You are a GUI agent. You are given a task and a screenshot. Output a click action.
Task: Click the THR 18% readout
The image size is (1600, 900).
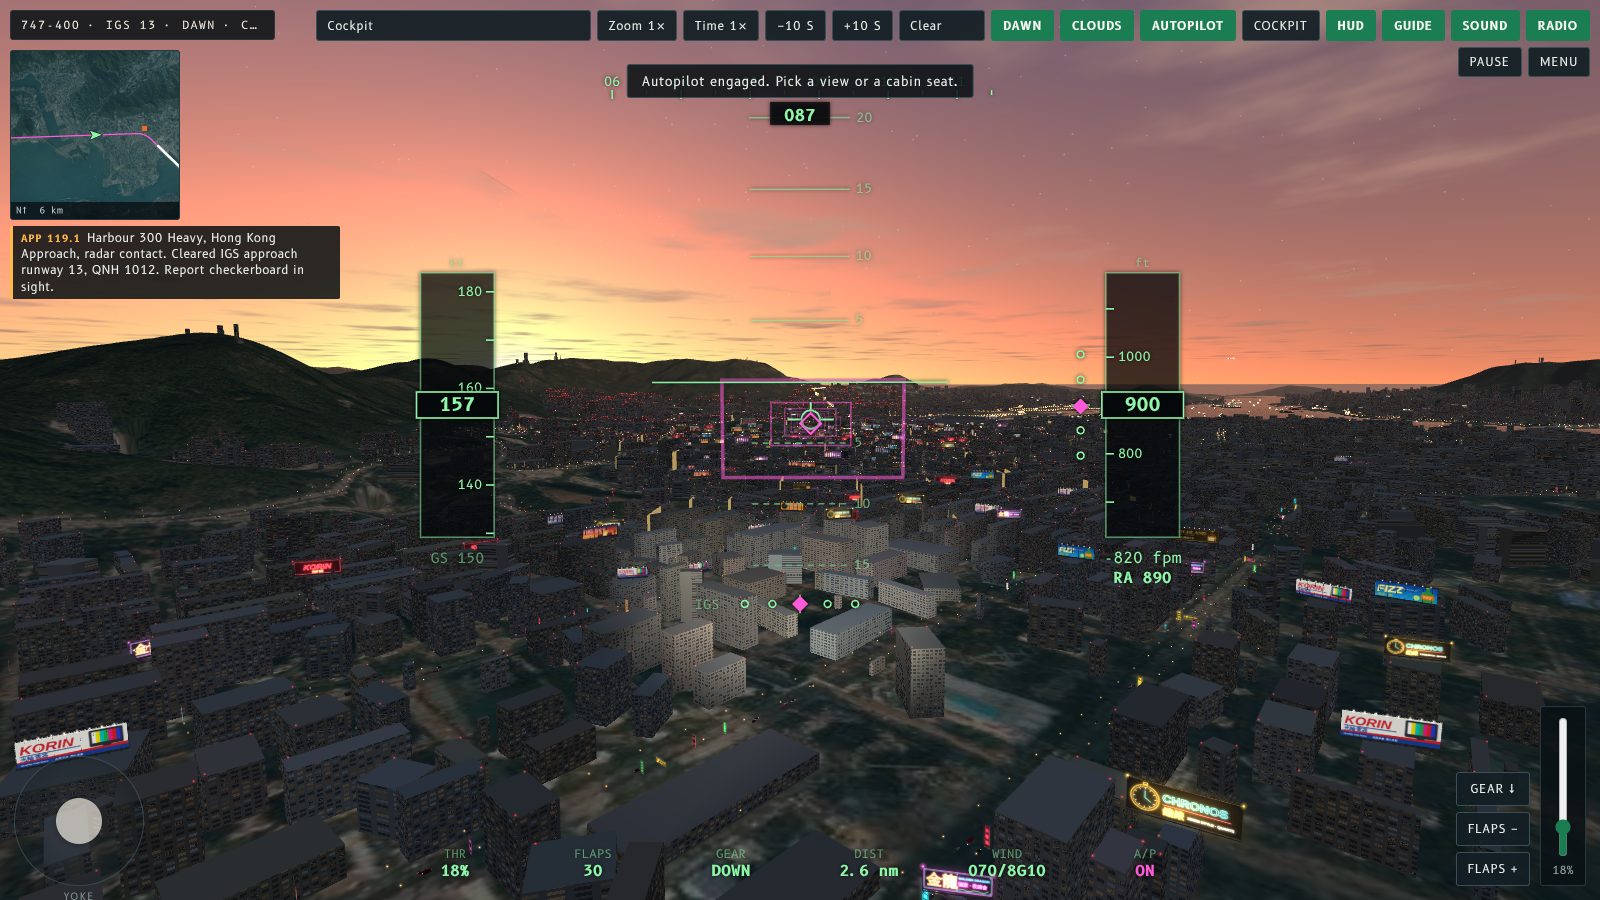(455, 862)
